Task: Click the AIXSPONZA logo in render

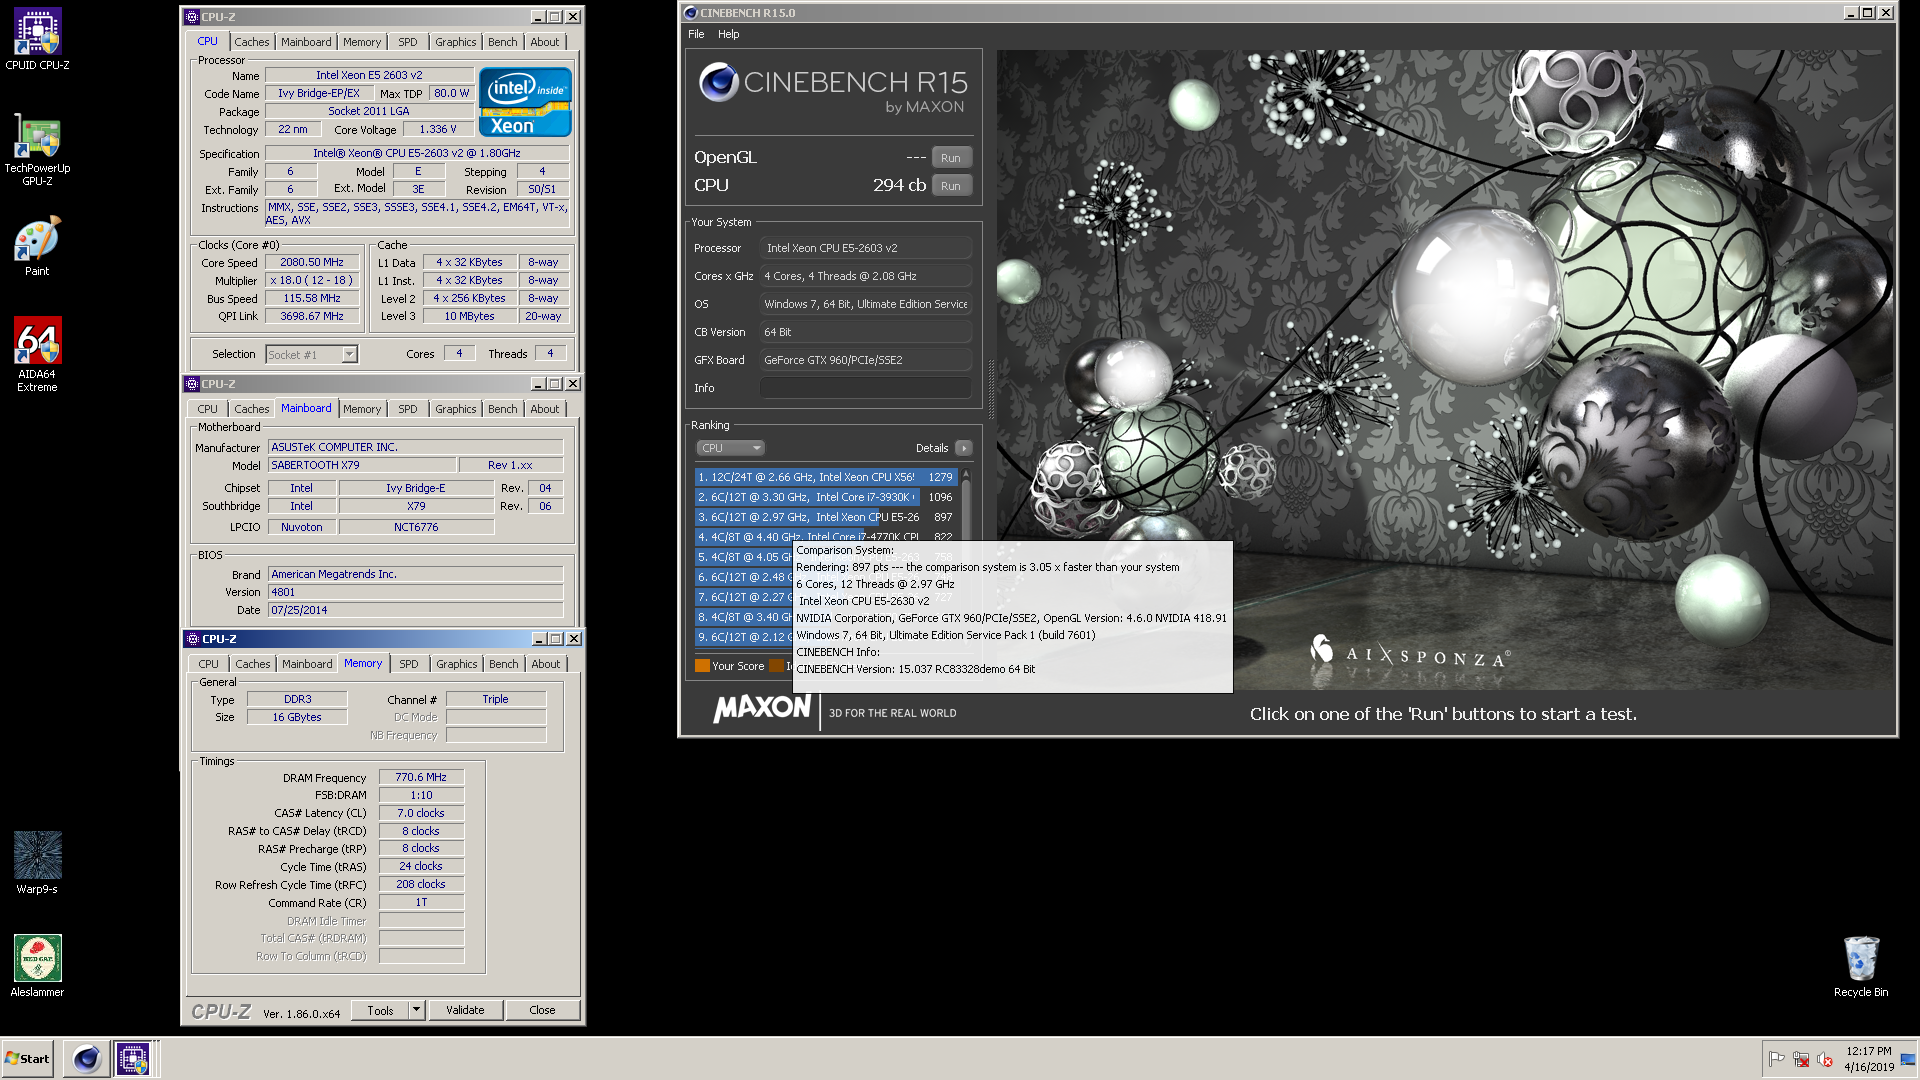Action: tap(1410, 654)
